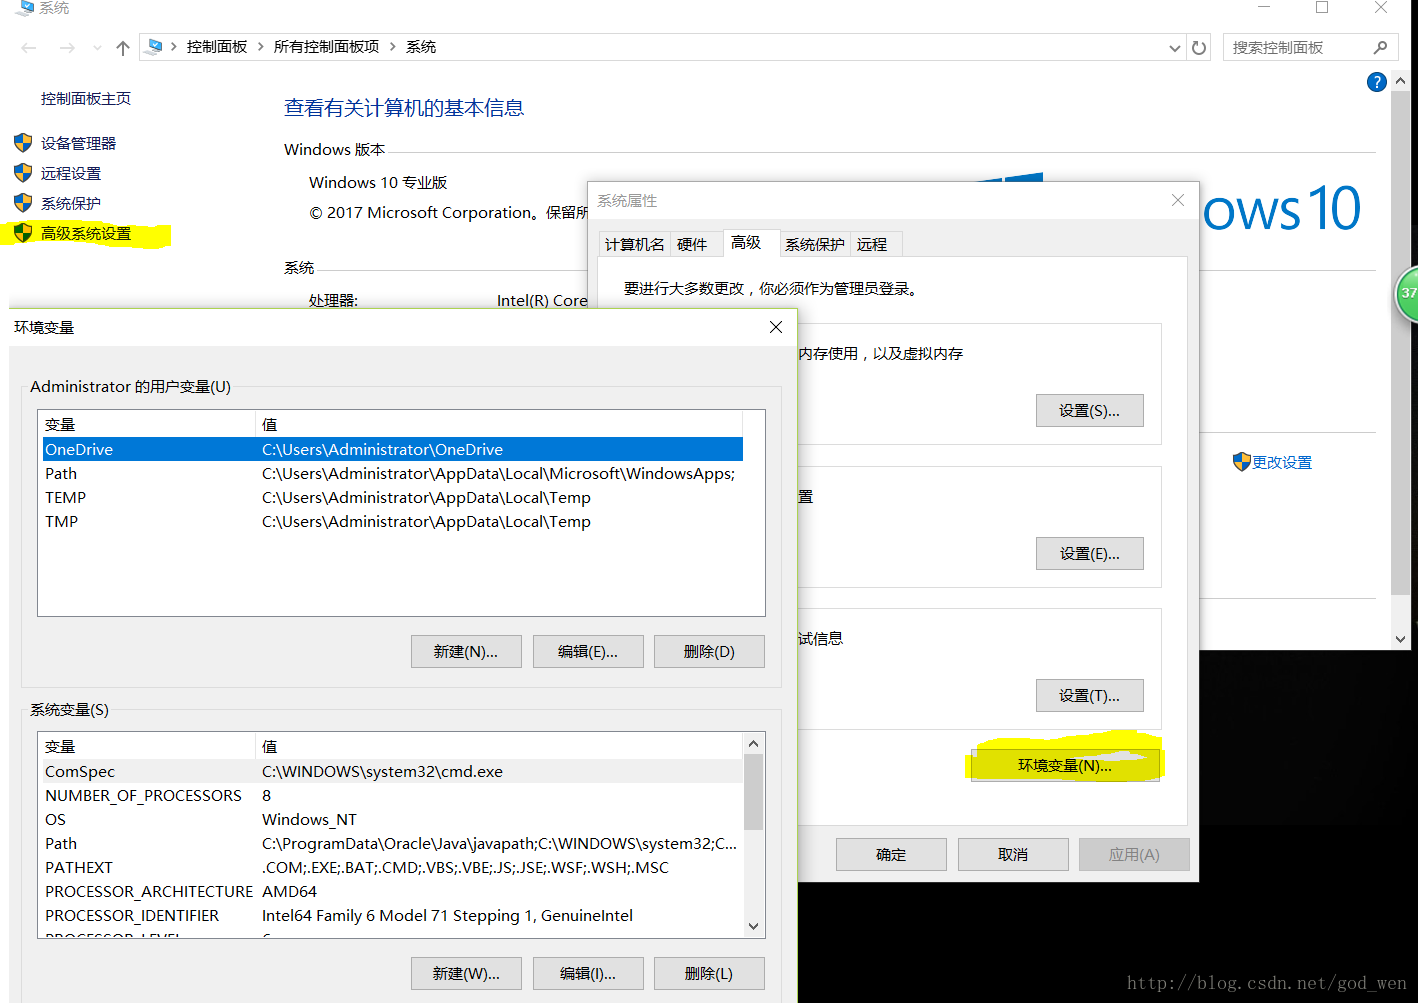Click the 设置(T)... startup button
1418x1003 pixels.
pos(1089,695)
